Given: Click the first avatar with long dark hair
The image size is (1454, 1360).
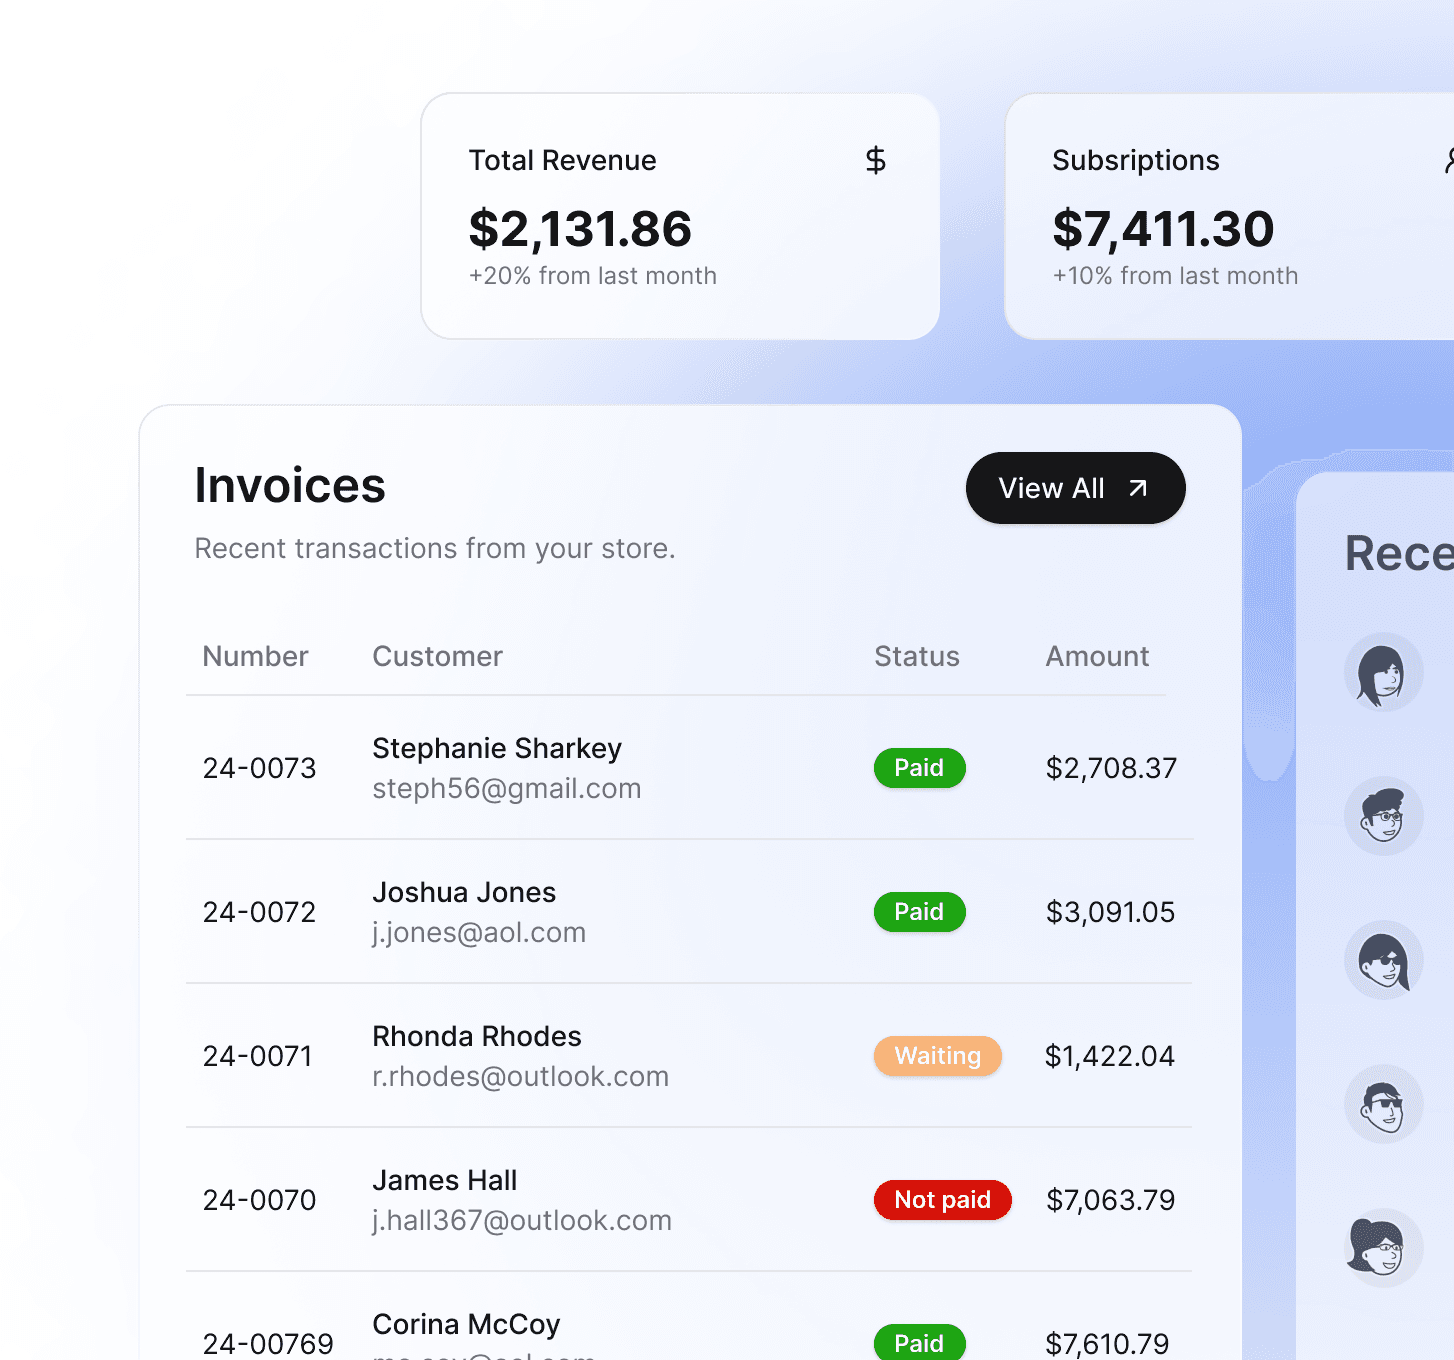Looking at the screenshot, I should tap(1383, 672).
